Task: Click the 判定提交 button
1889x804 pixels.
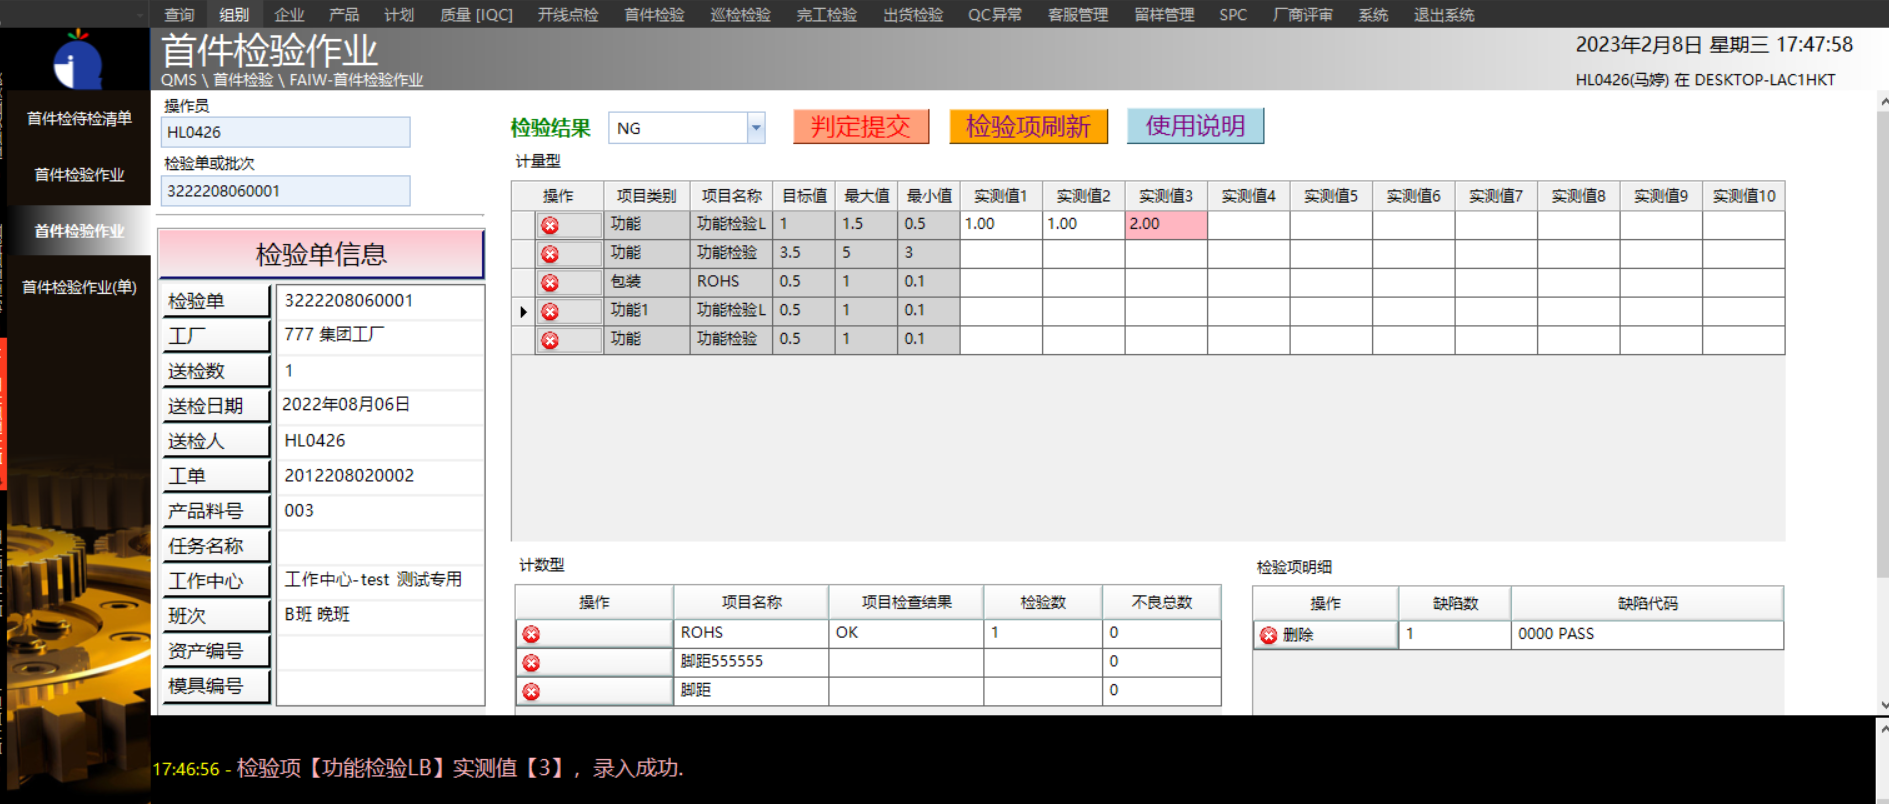Action: (x=861, y=126)
